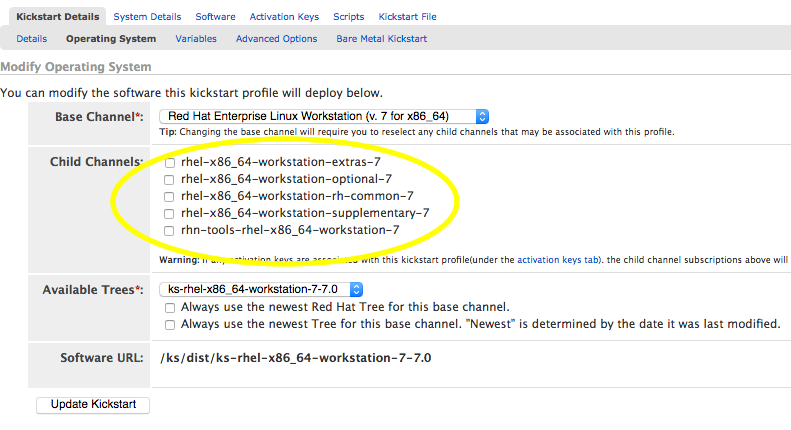Check rhn-tools-rhel-x86_64-workstation-7 channel

[x=170, y=231]
